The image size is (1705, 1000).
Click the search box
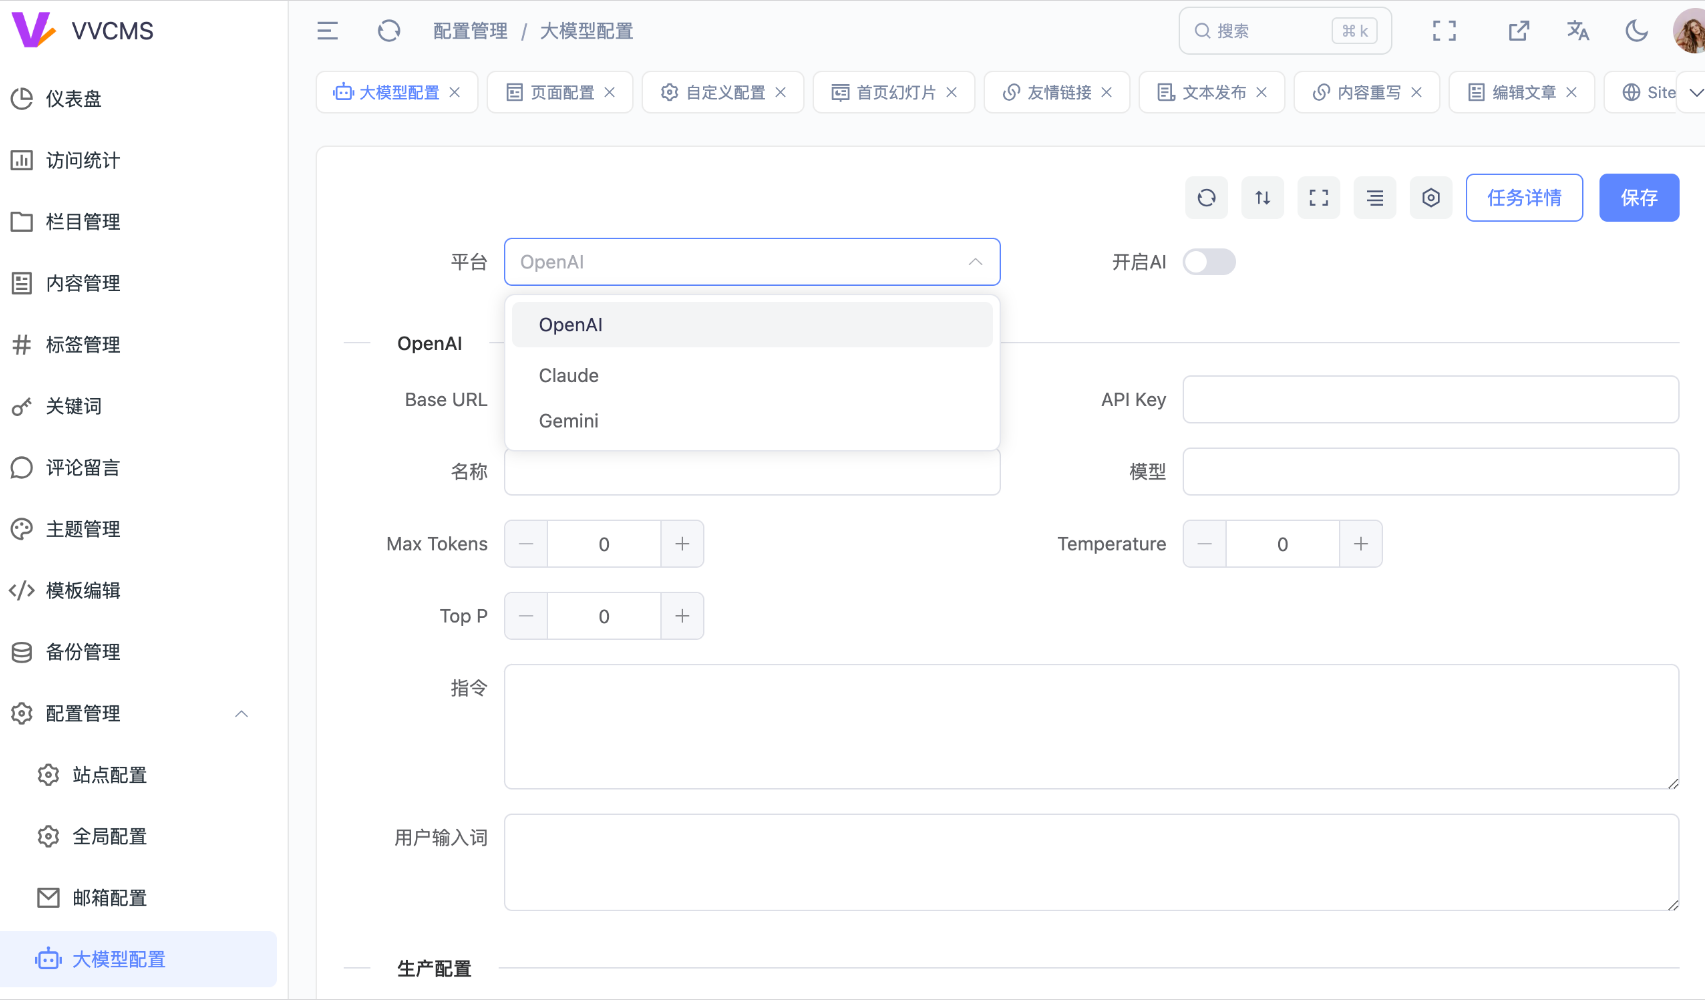click(1285, 31)
